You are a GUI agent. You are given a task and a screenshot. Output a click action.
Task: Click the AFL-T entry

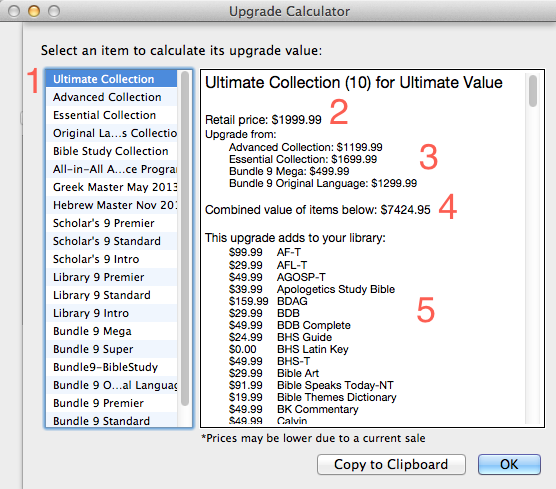pyautogui.click(x=268, y=265)
